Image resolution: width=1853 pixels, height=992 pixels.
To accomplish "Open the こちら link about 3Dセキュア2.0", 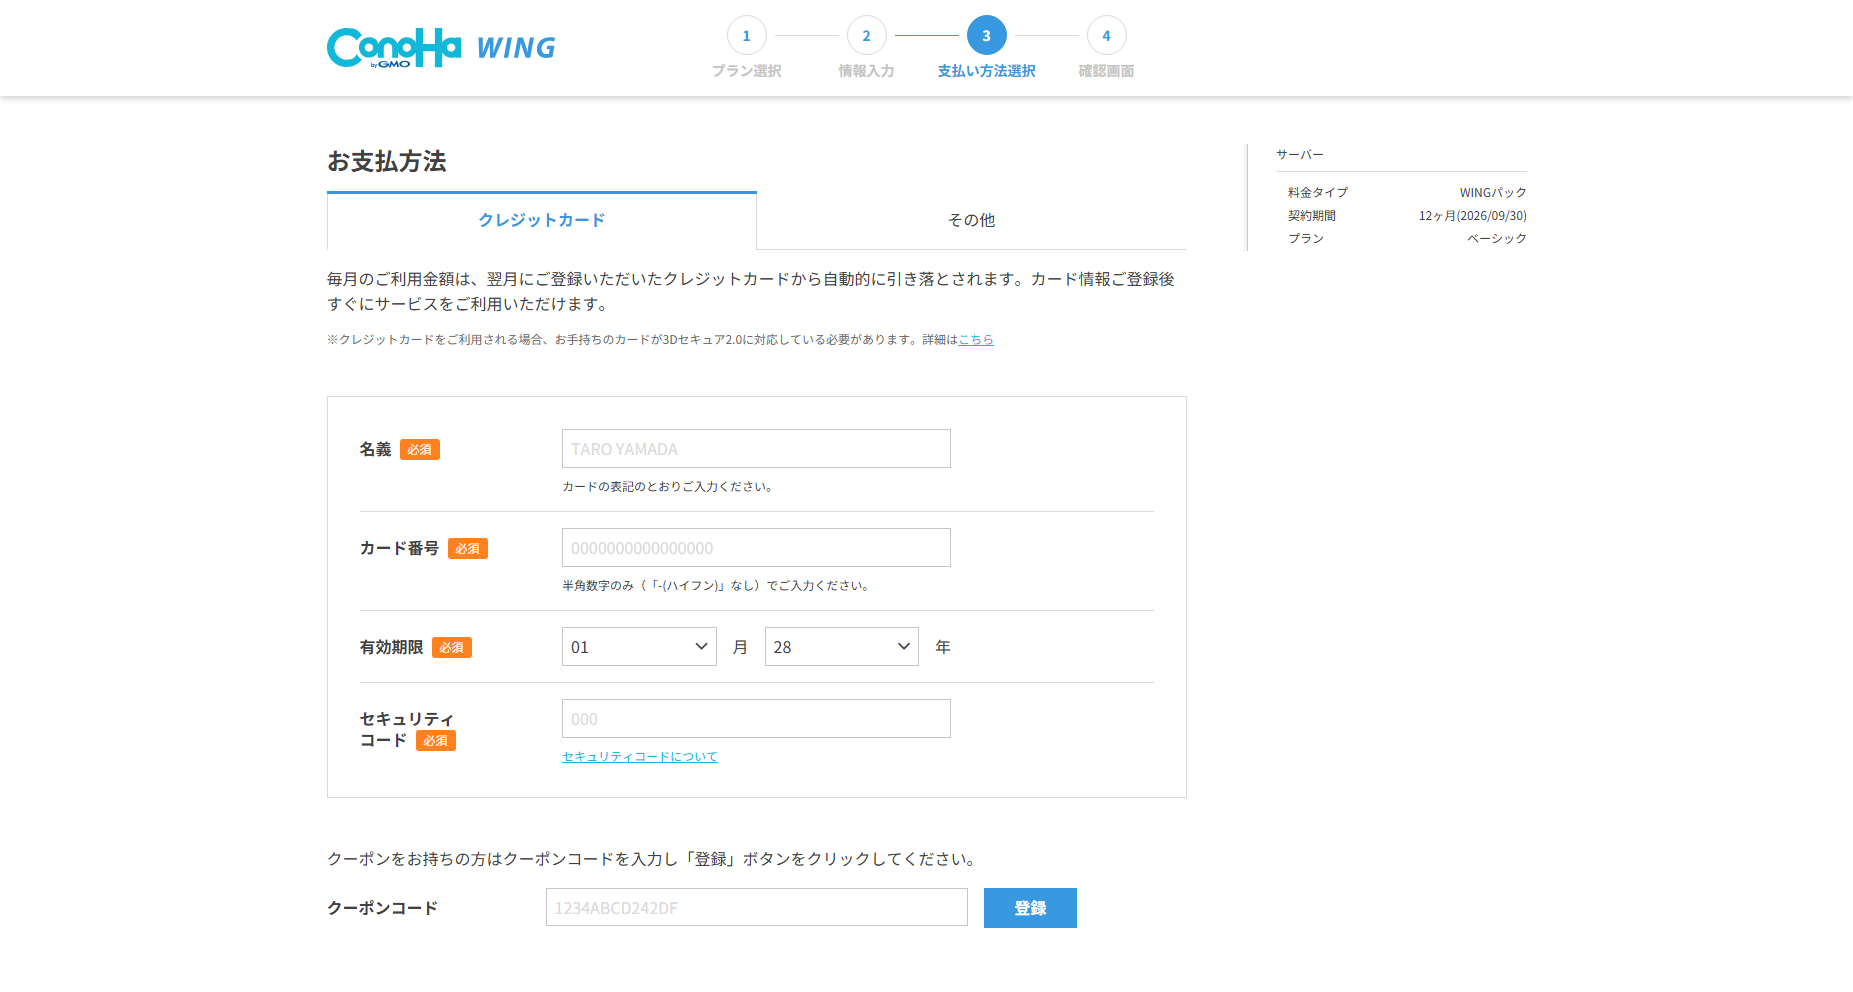I will pos(975,339).
